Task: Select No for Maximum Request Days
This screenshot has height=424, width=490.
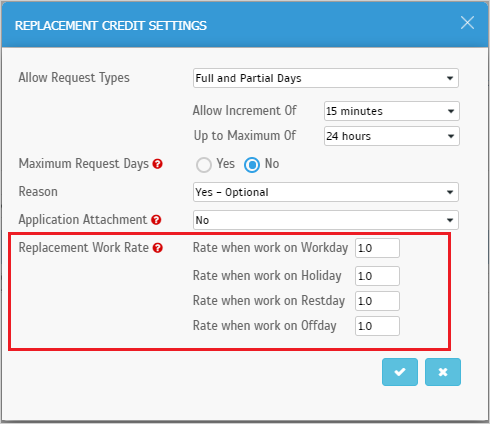Action: pyautogui.click(x=252, y=165)
